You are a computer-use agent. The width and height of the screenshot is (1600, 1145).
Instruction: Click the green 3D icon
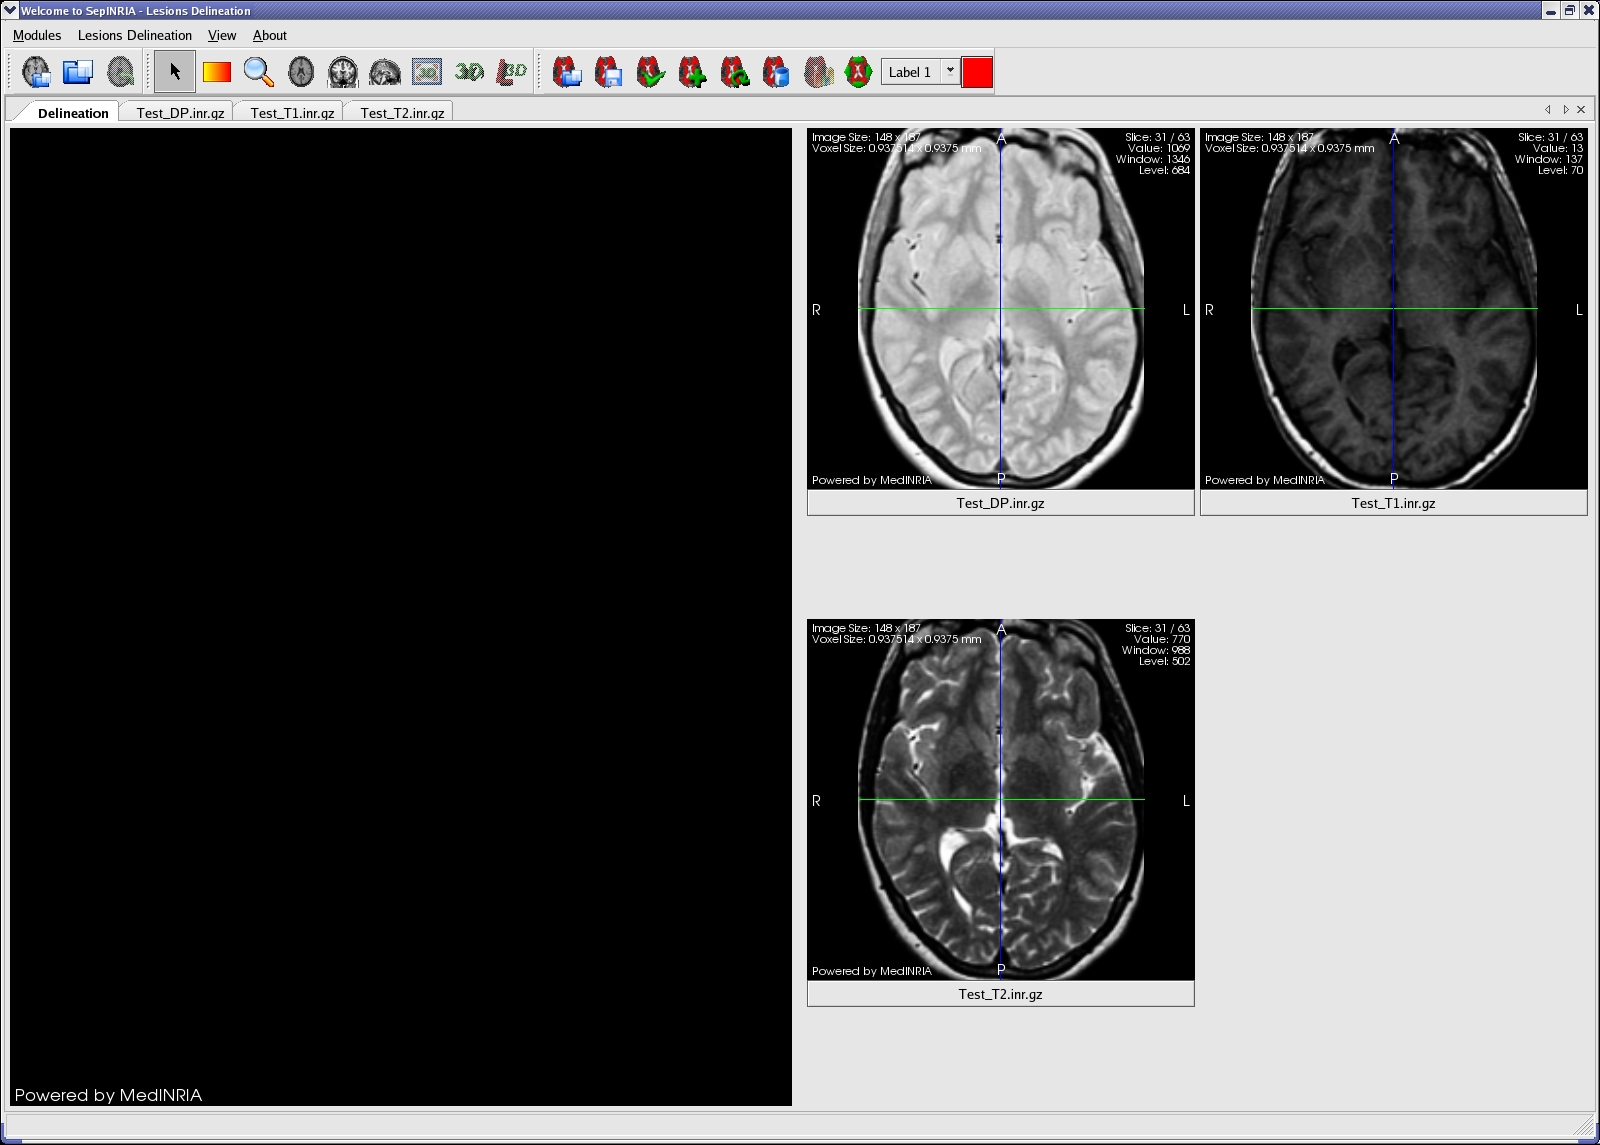click(469, 72)
